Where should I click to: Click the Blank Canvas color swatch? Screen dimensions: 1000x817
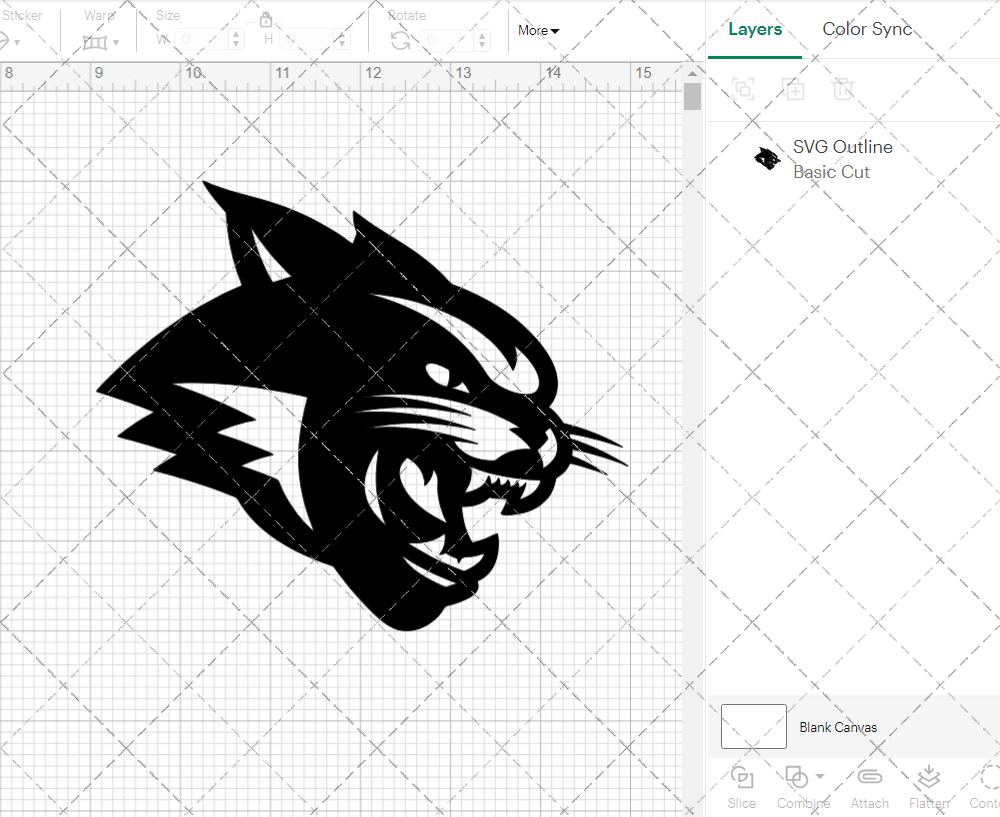753,727
